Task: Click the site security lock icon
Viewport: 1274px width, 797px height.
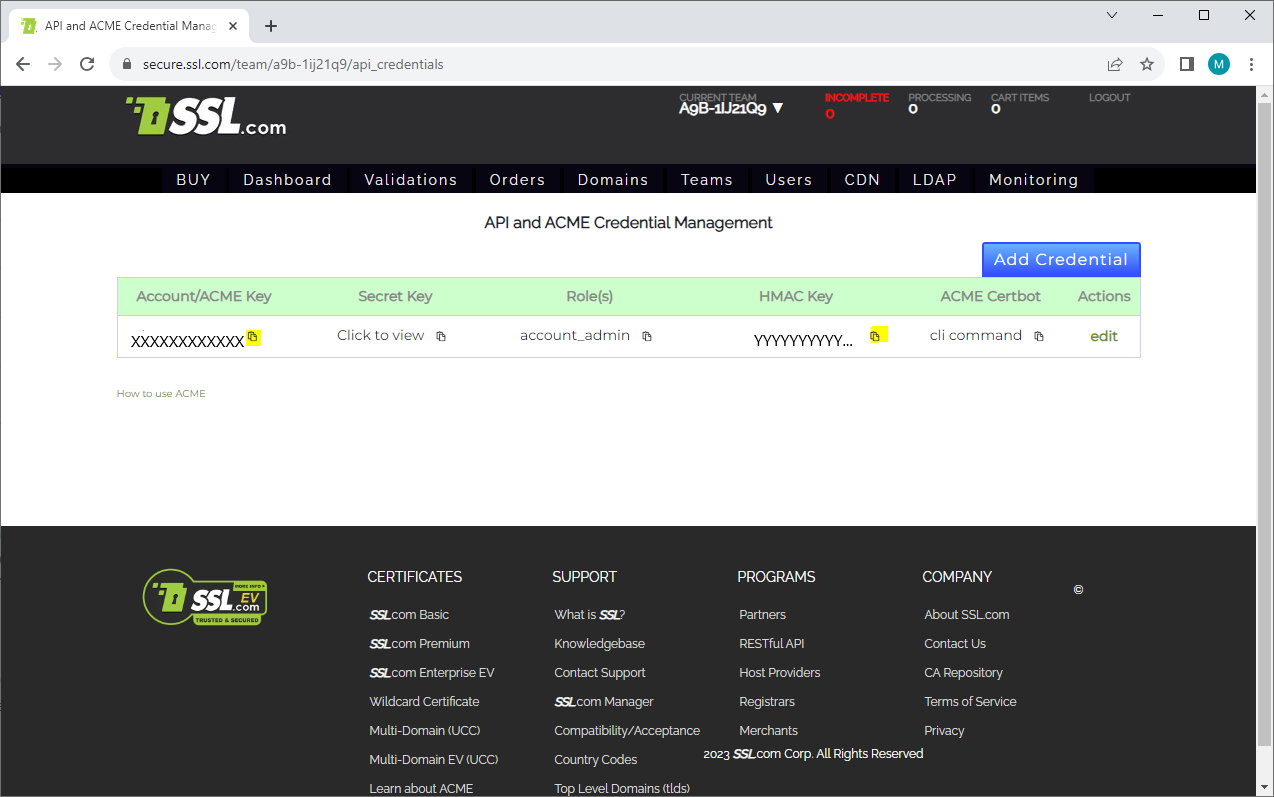Action: tap(126, 63)
